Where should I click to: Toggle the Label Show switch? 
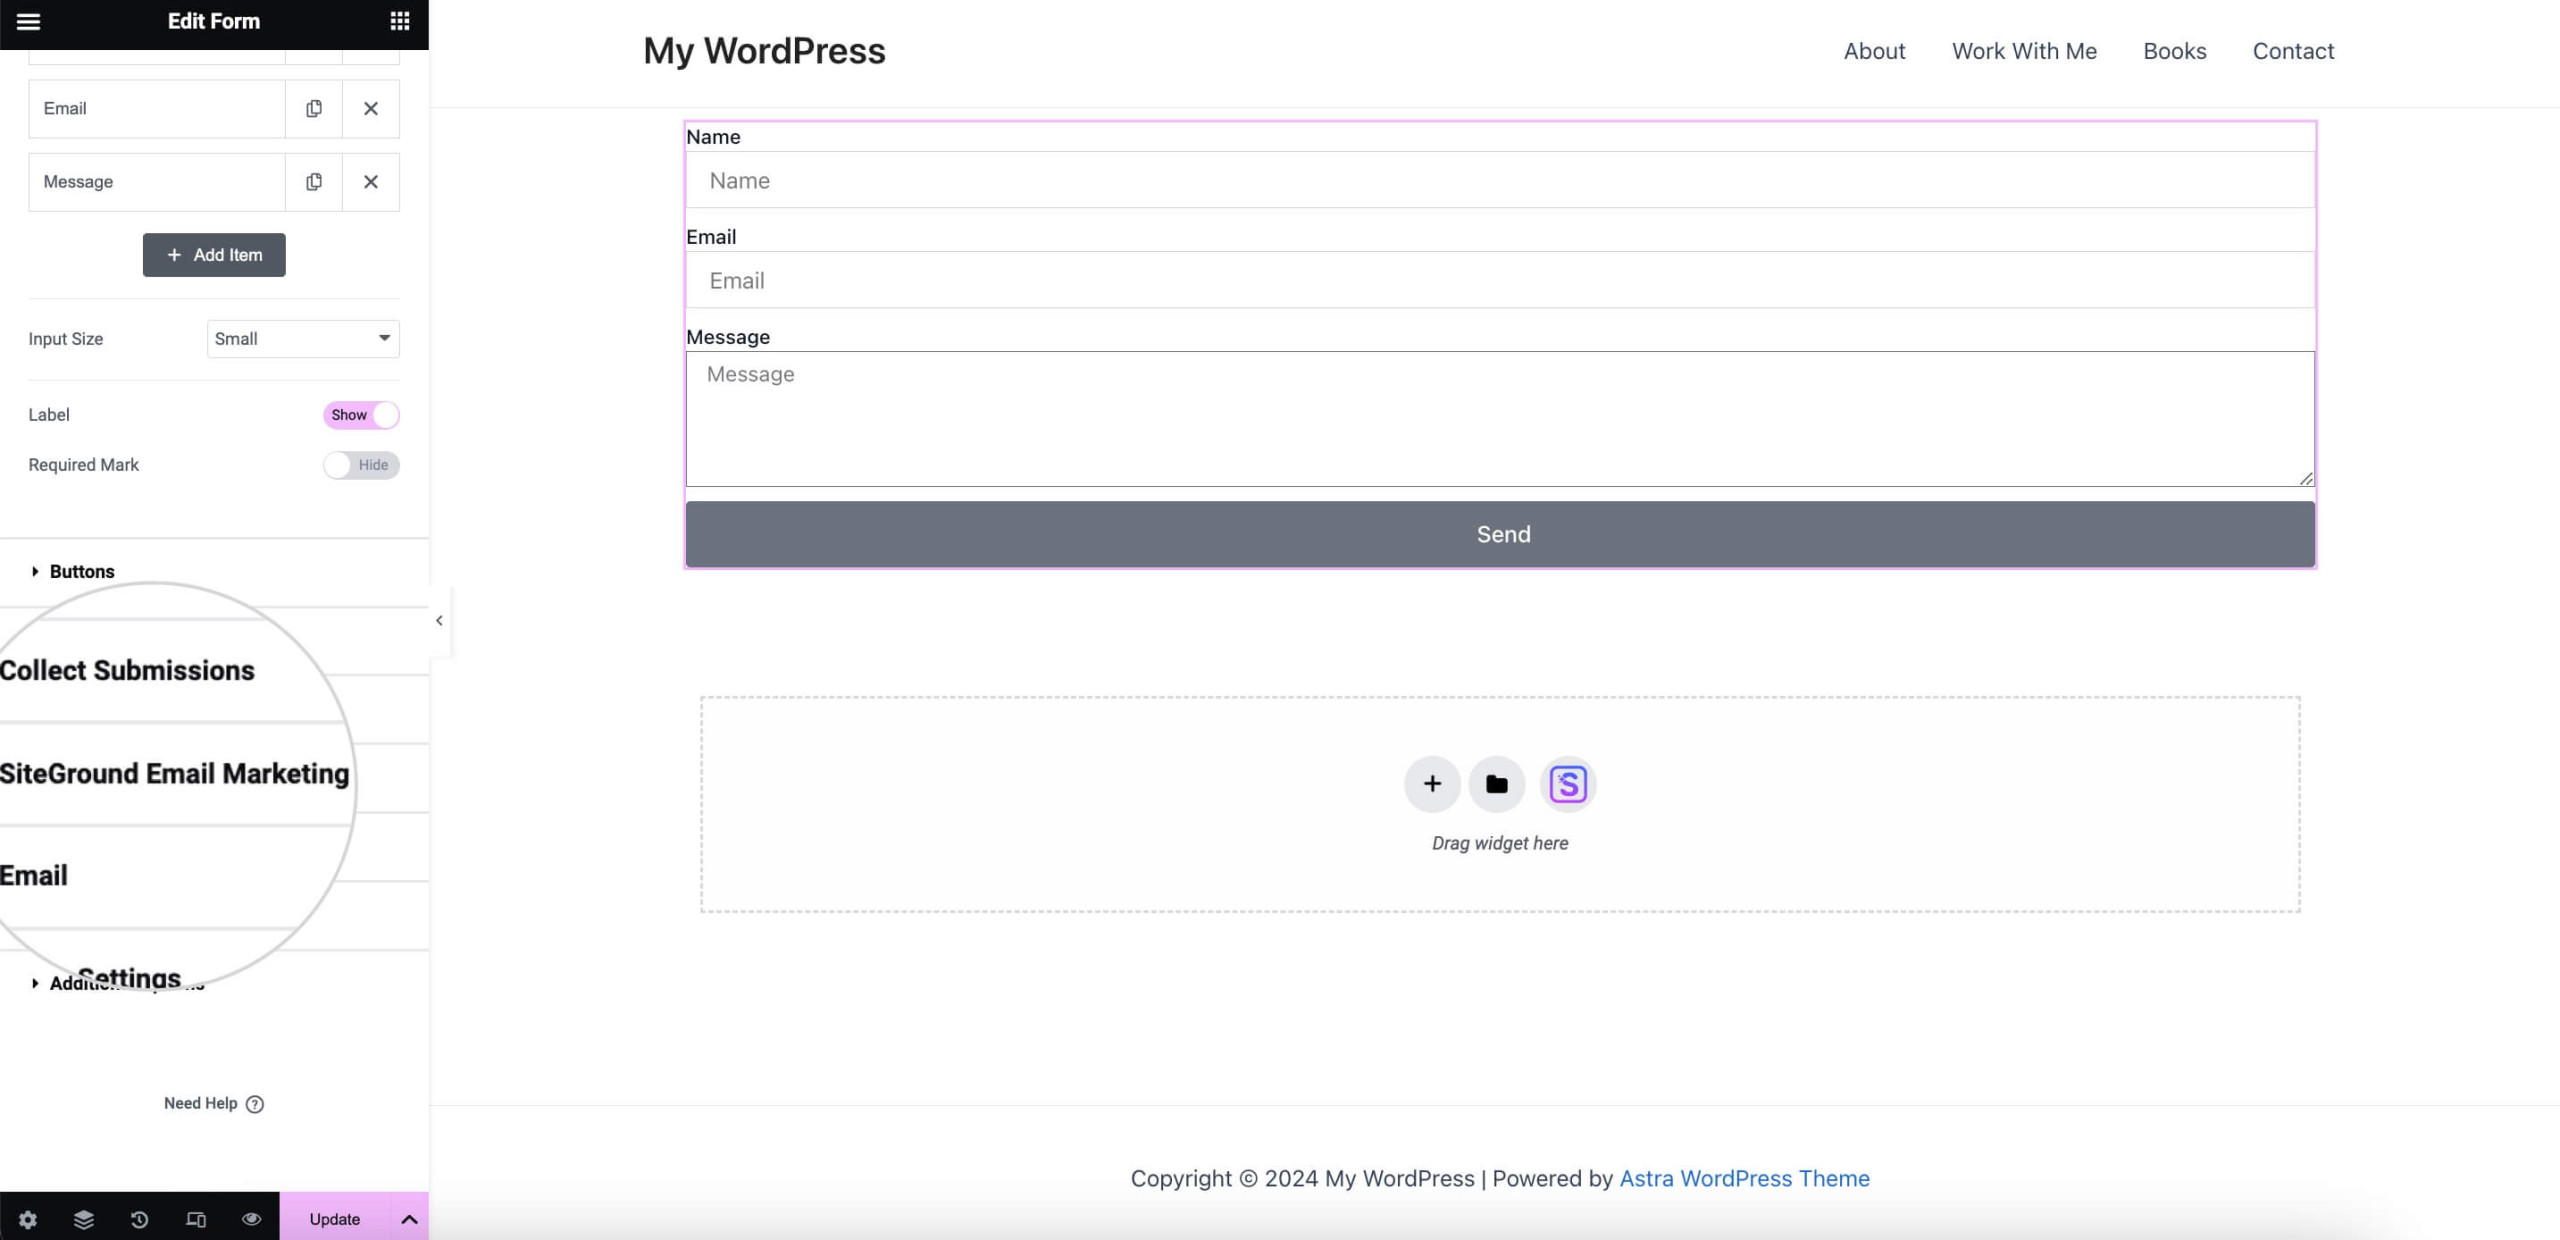pyautogui.click(x=361, y=415)
